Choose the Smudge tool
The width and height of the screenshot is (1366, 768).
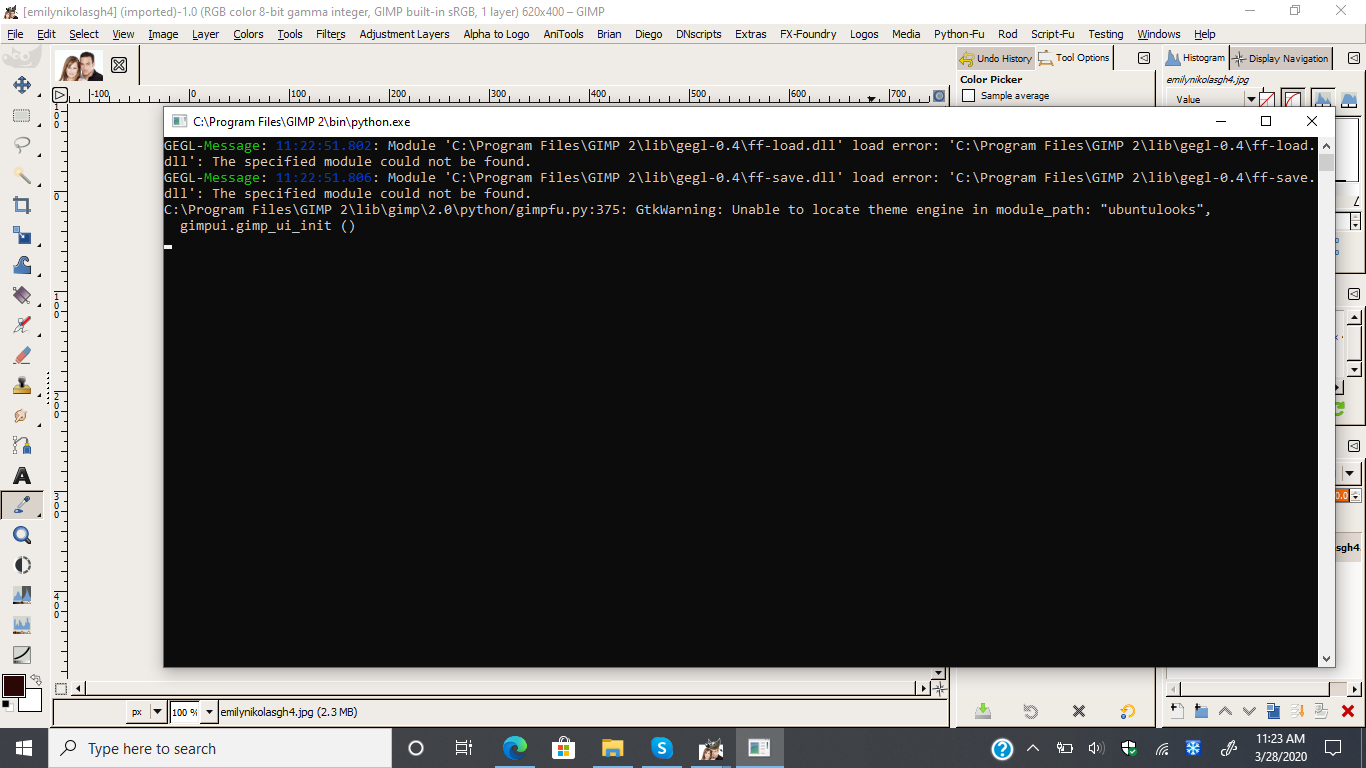[21, 415]
